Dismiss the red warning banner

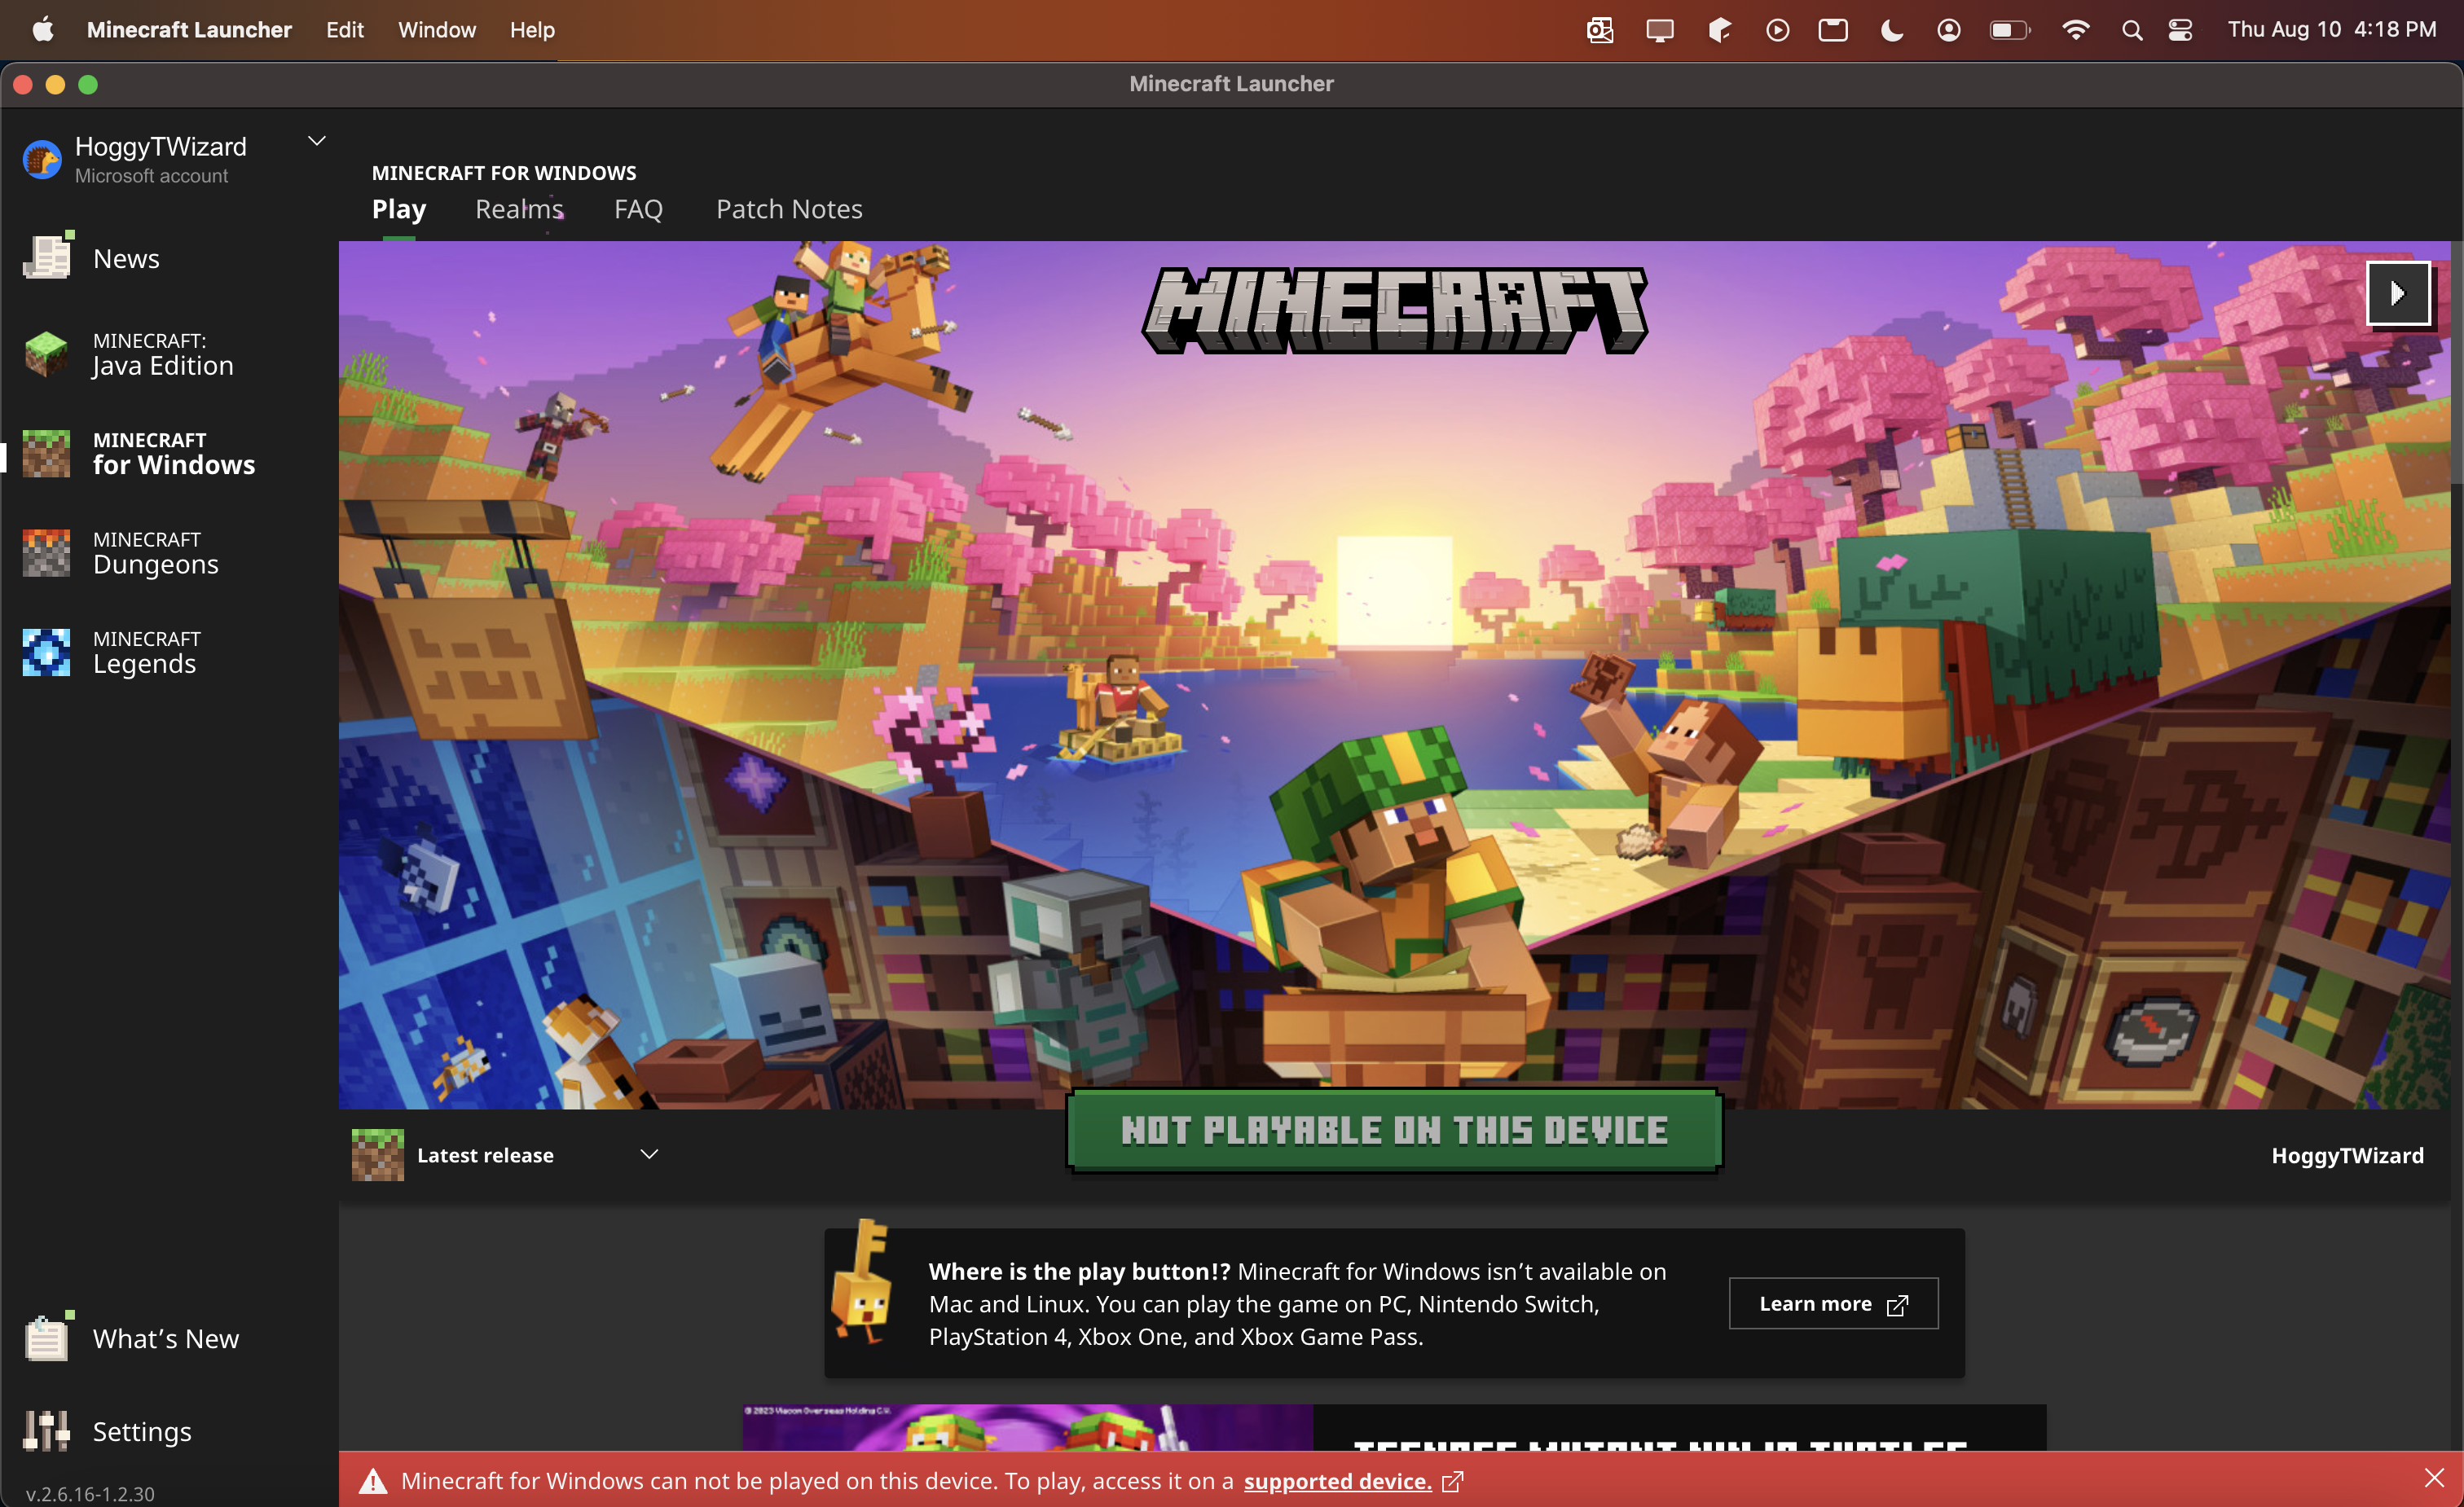click(x=2434, y=1479)
